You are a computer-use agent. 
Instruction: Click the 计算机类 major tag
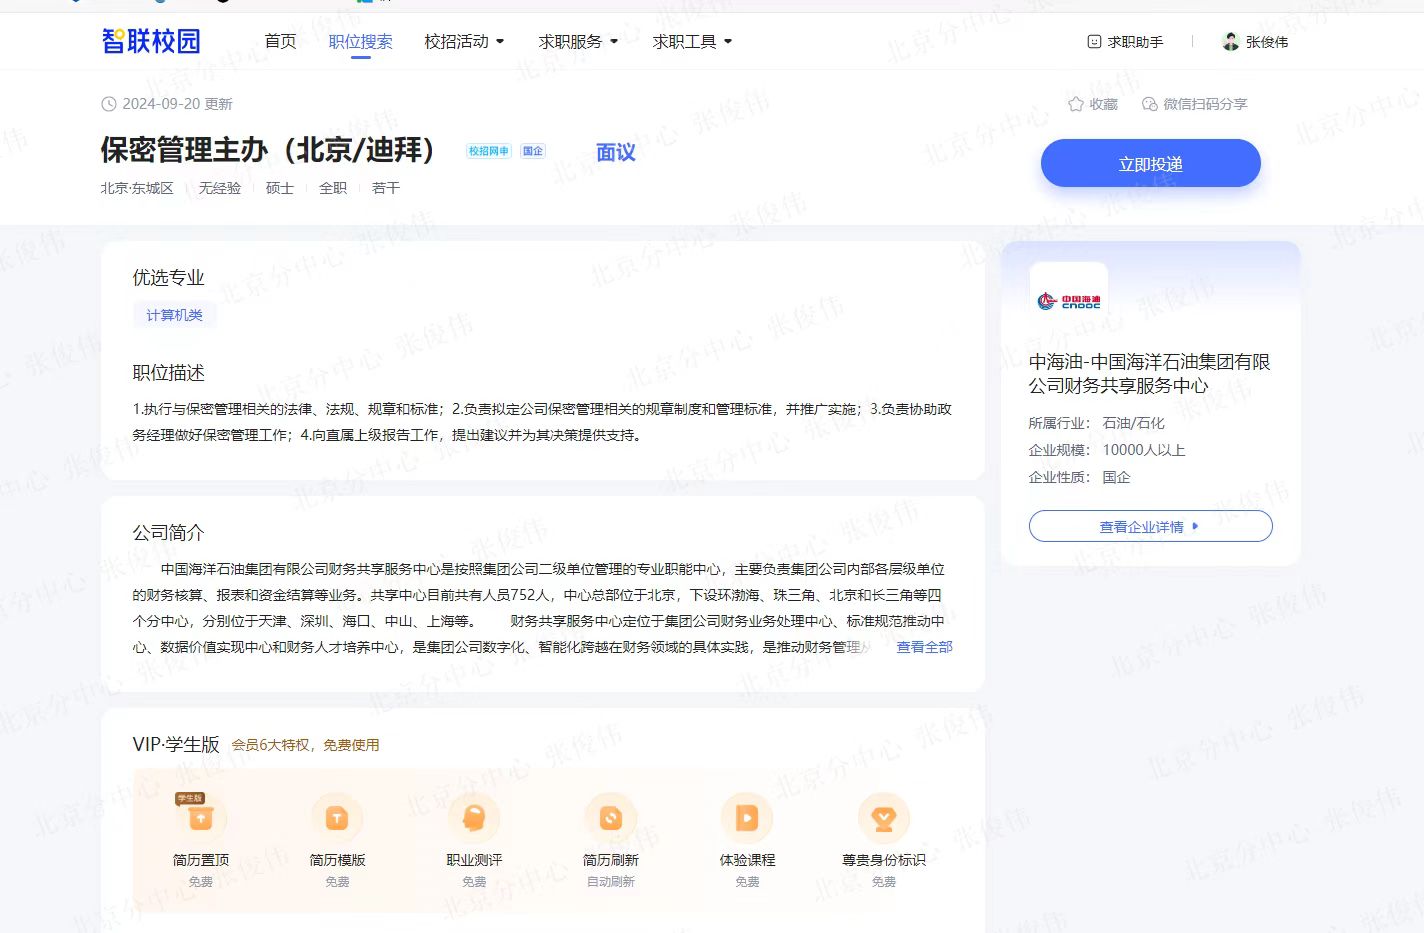pos(175,315)
